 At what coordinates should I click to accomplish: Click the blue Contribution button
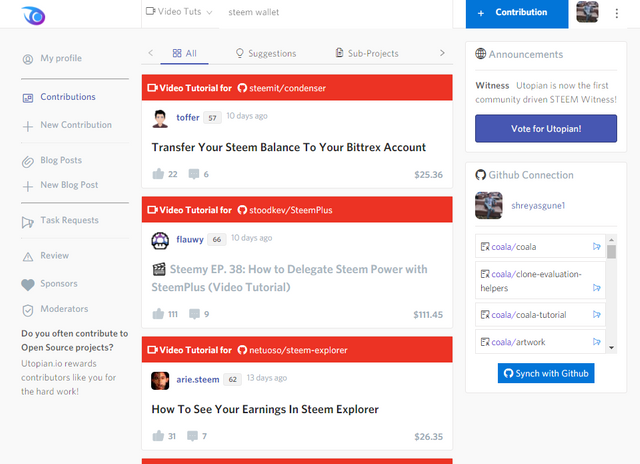point(517,13)
